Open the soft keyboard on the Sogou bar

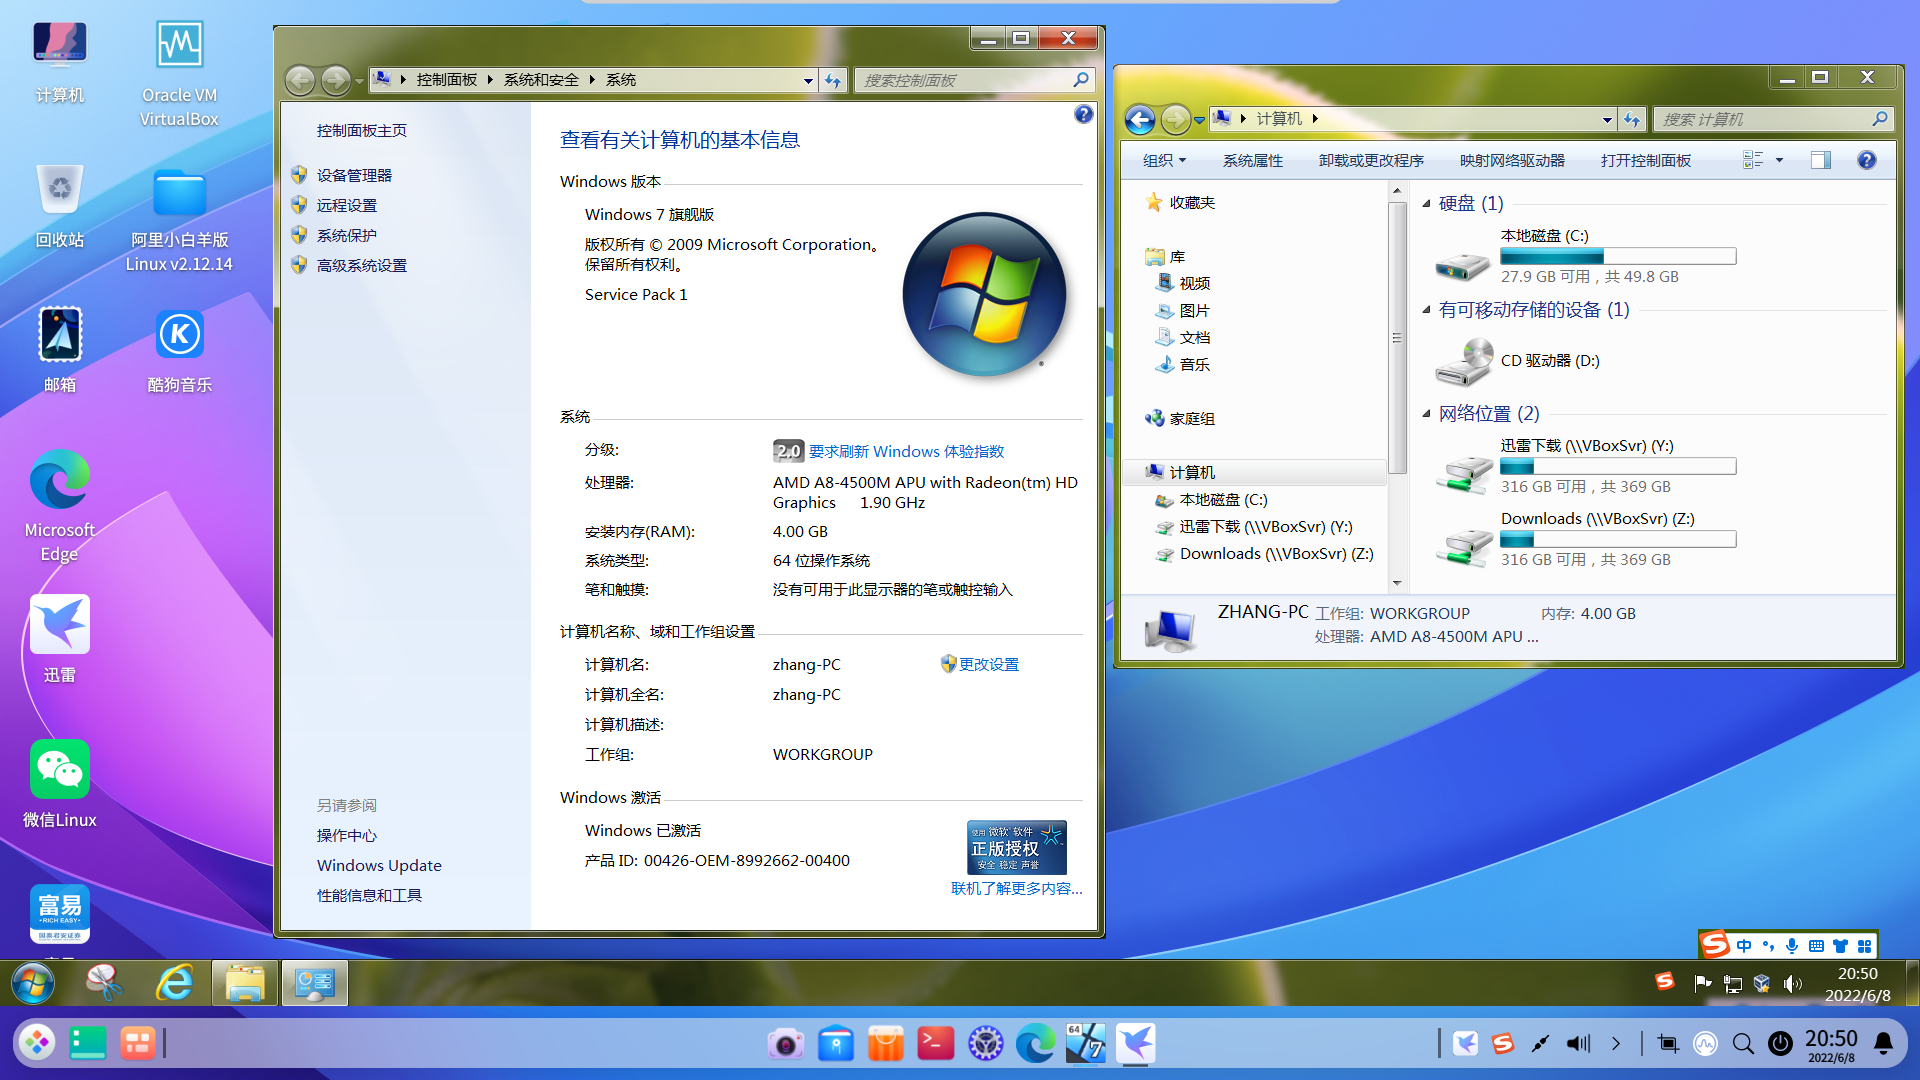[x=1816, y=945]
